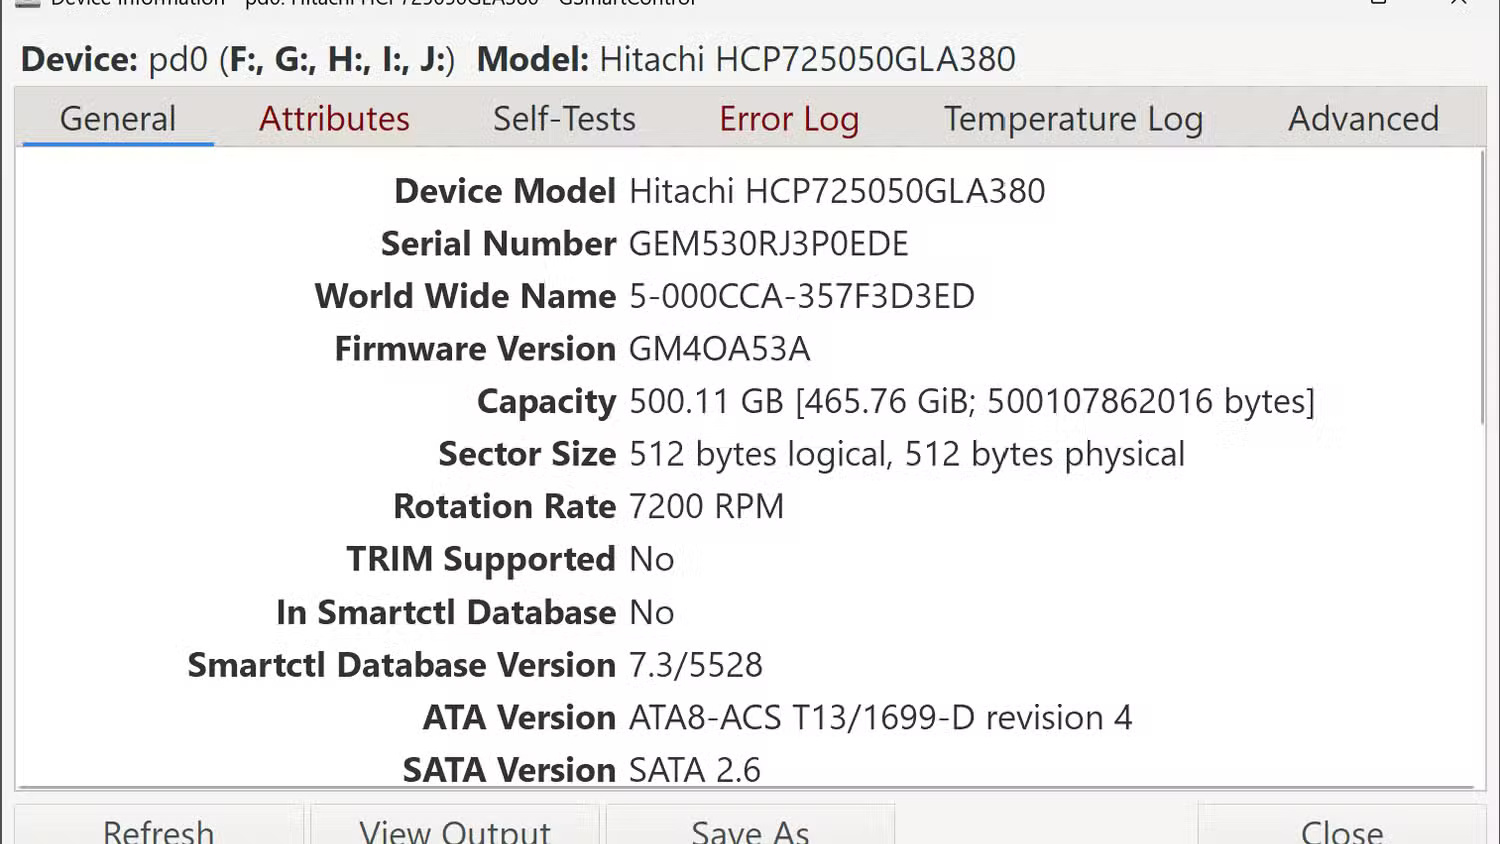Click the Refresh button
Screen dimensions: 1500x844
point(158,830)
